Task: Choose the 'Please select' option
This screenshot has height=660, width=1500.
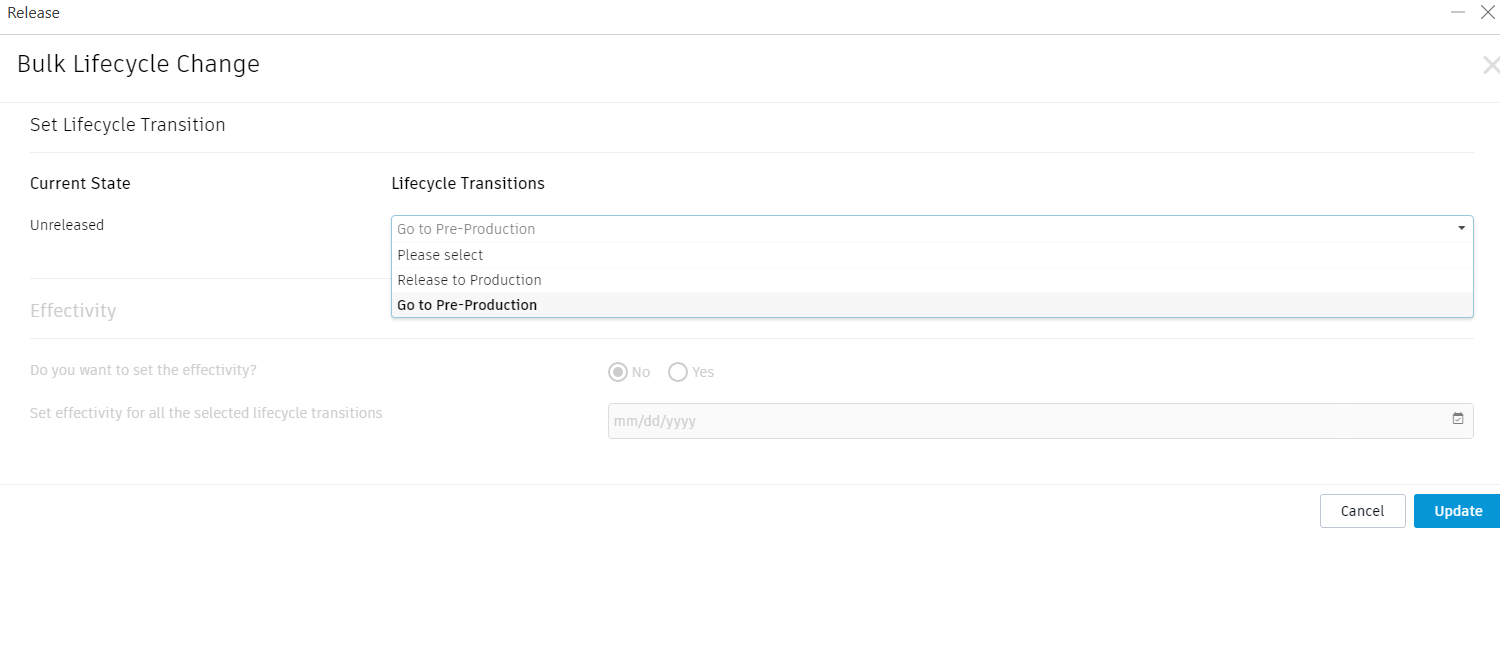Action: [440, 255]
